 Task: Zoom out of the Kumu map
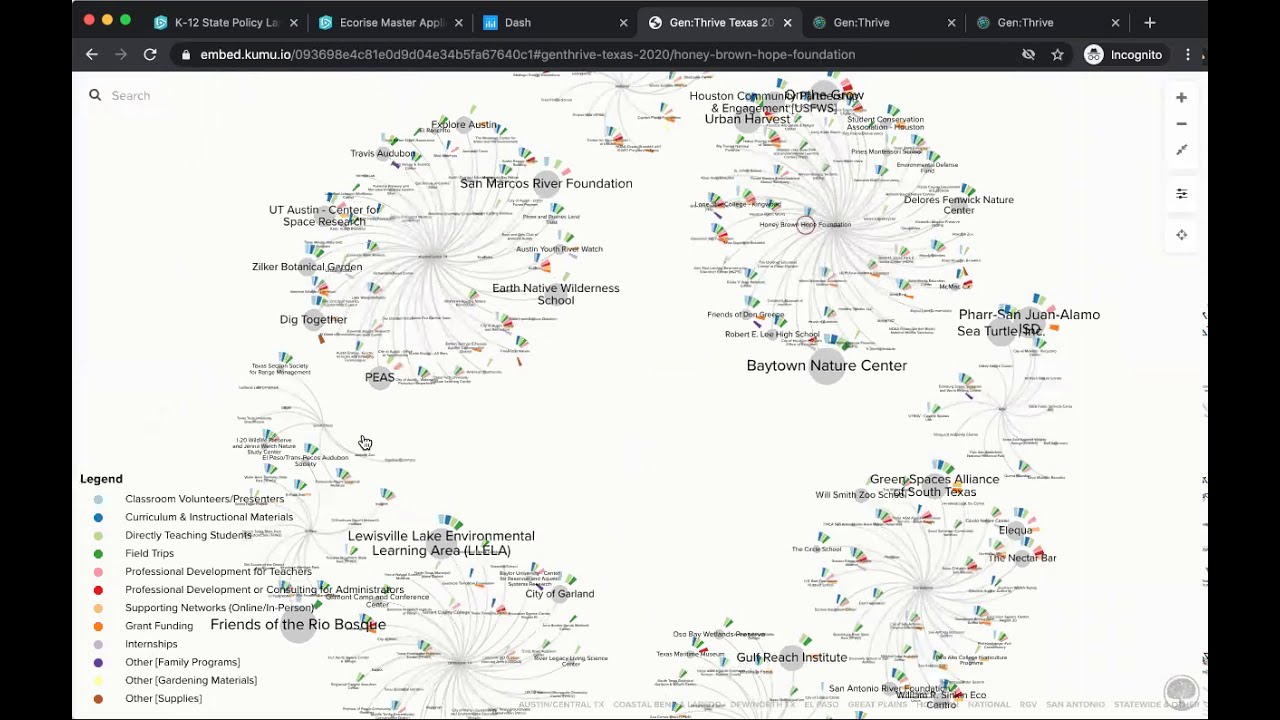point(1181,124)
